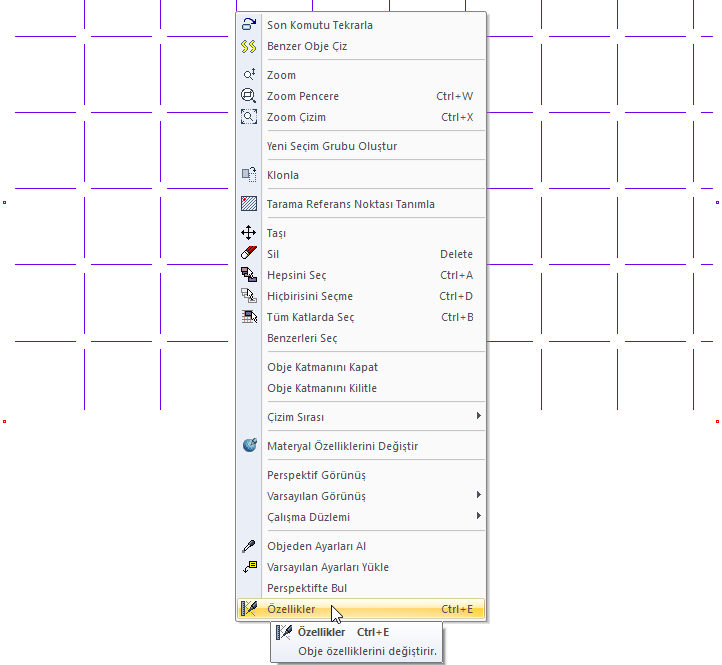Select Perspektifte Bul
This screenshot has width=722, height=665.
361,588
